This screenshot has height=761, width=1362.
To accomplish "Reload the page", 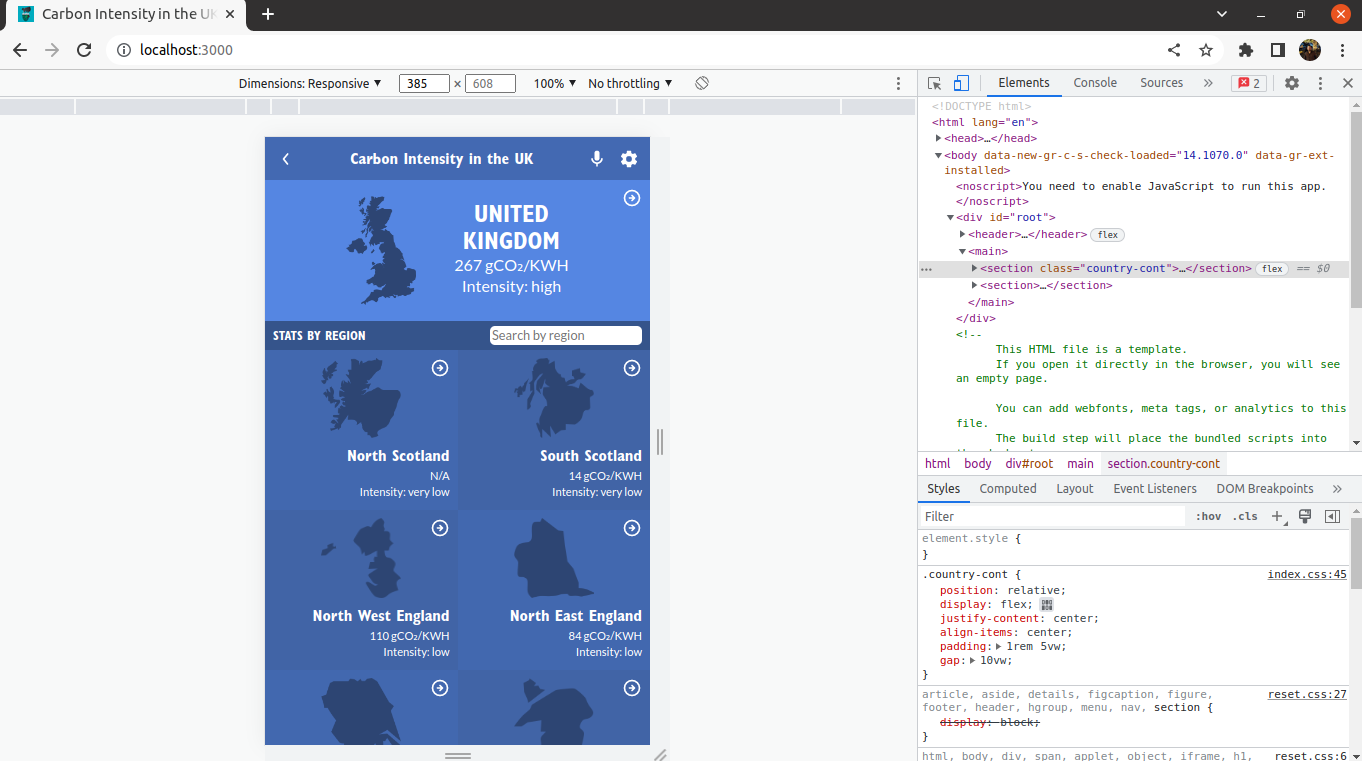I will coord(84,50).
